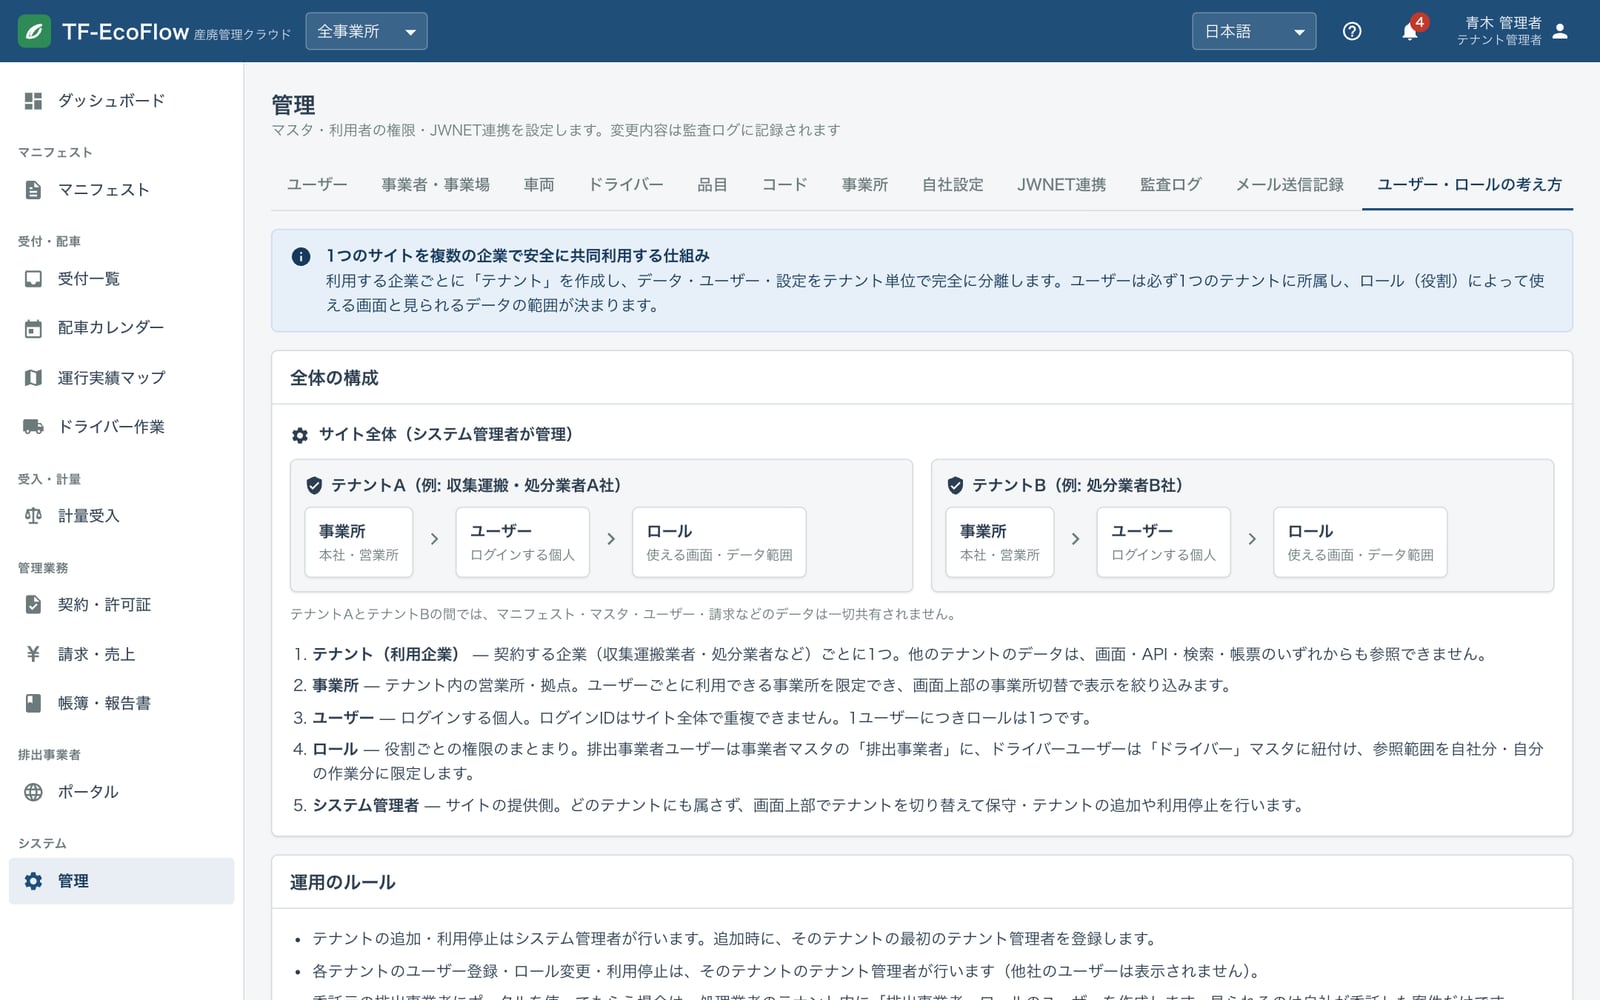Screen dimensions: 1600x1000
Task: Click the 運行実績マップ map icon
Action: (x=33, y=378)
